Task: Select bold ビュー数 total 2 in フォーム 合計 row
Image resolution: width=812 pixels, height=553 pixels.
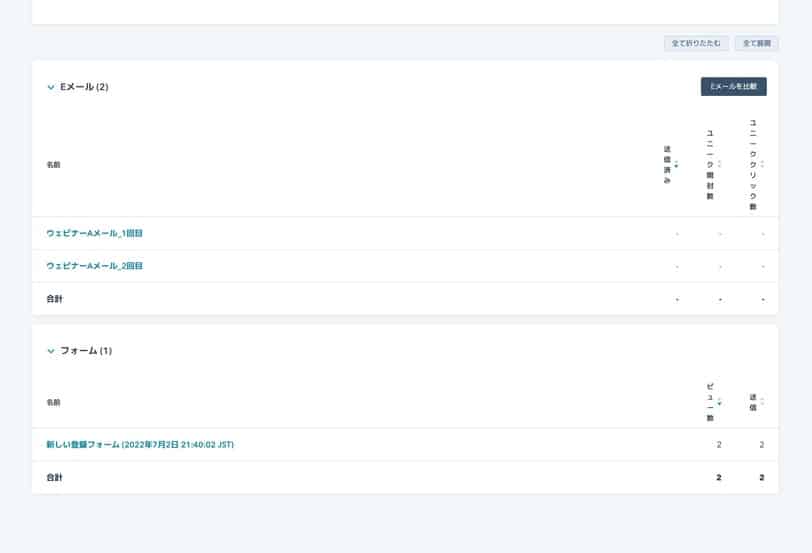Action: tap(719, 477)
